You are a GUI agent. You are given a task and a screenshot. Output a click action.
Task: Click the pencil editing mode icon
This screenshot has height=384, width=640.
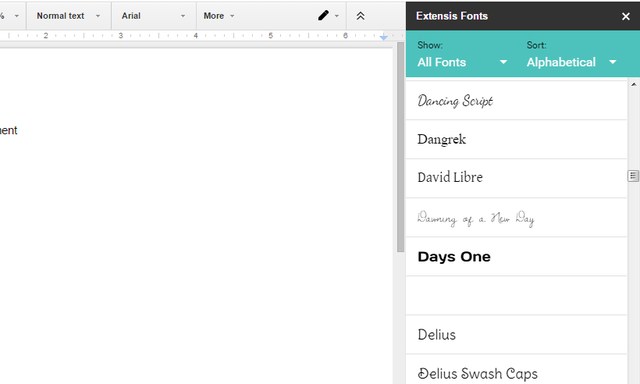[x=323, y=16]
